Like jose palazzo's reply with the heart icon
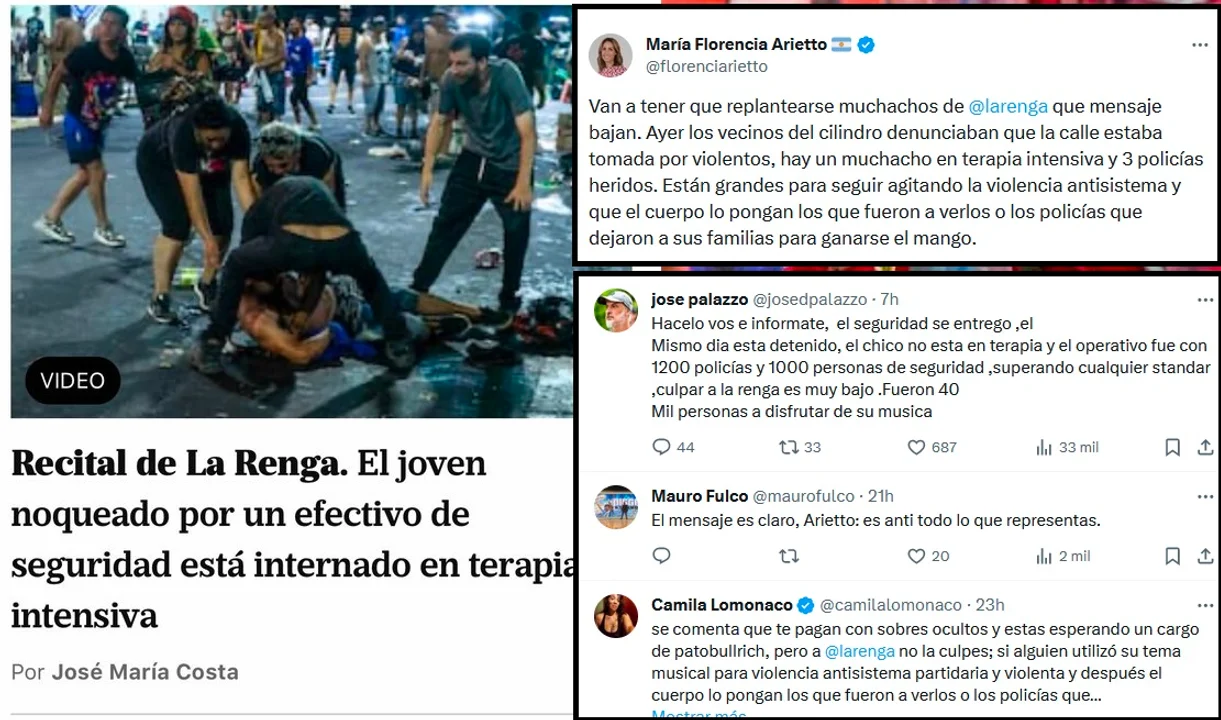The image size is (1221, 720). pyautogui.click(x=916, y=447)
